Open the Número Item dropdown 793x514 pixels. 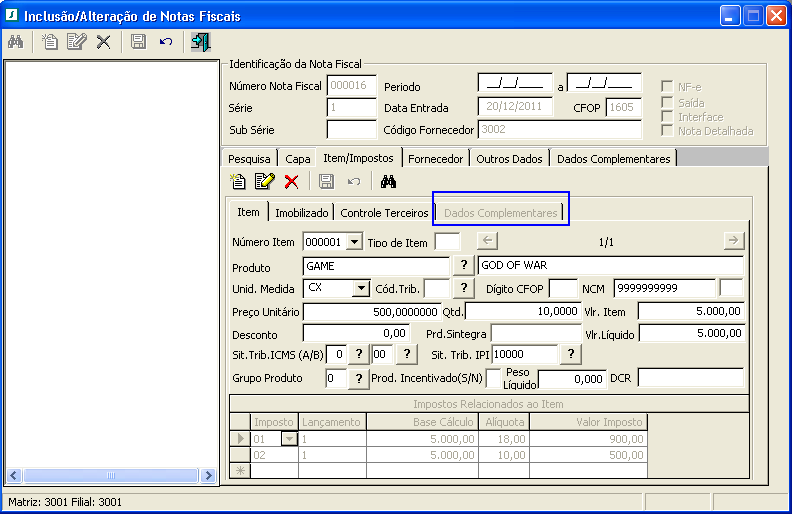[353, 243]
